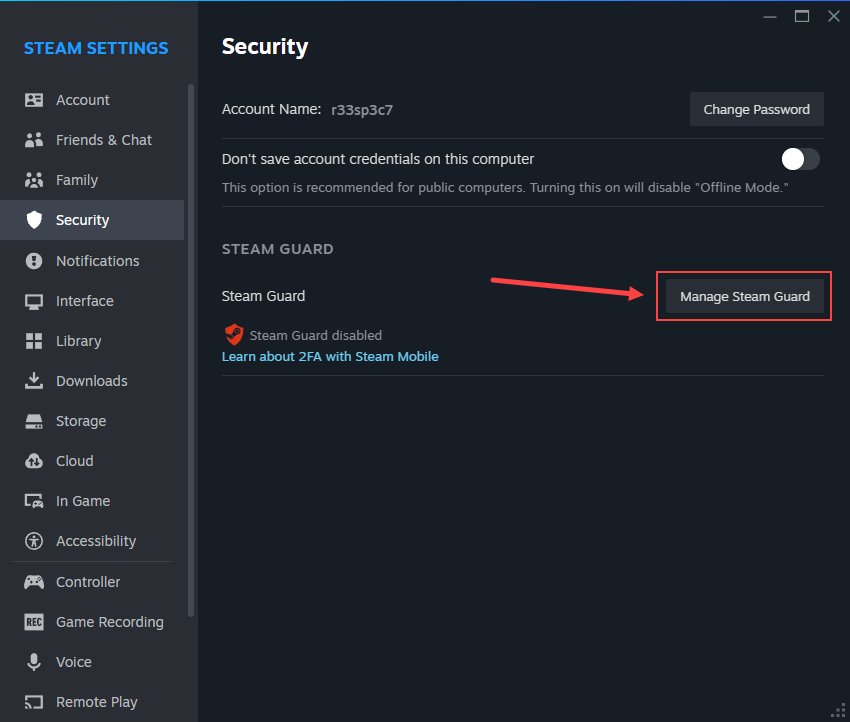850x722 pixels.
Task: Select the Voice microphone icon
Action: coord(34,662)
